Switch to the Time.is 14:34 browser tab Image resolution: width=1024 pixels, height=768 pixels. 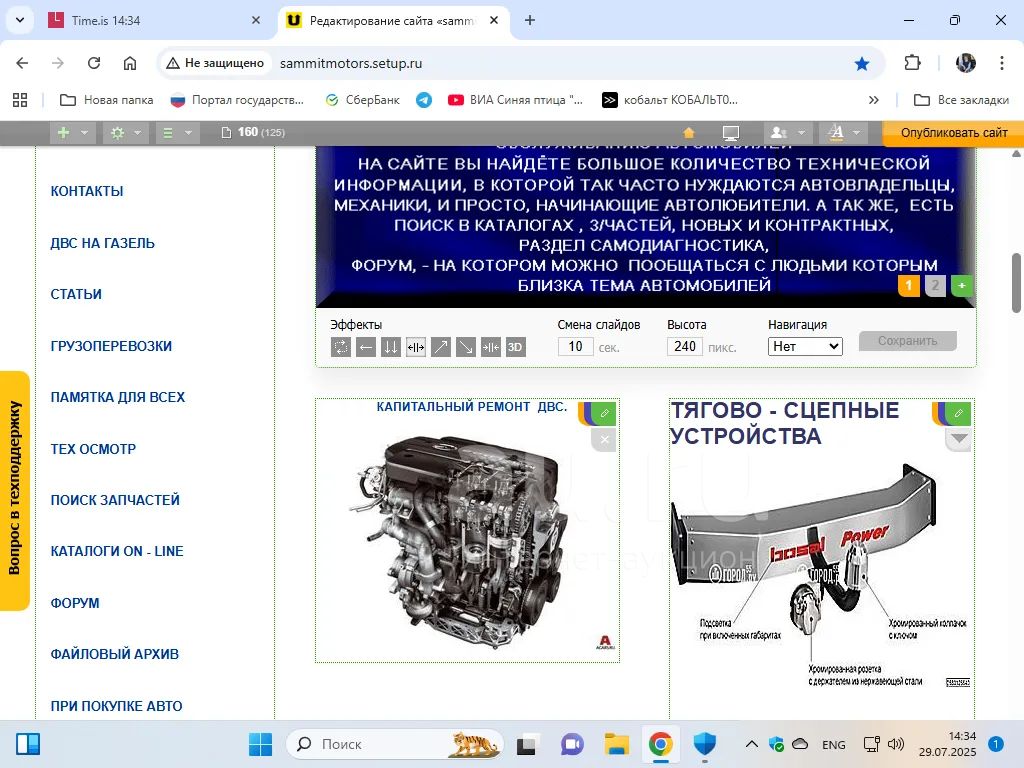(154, 20)
